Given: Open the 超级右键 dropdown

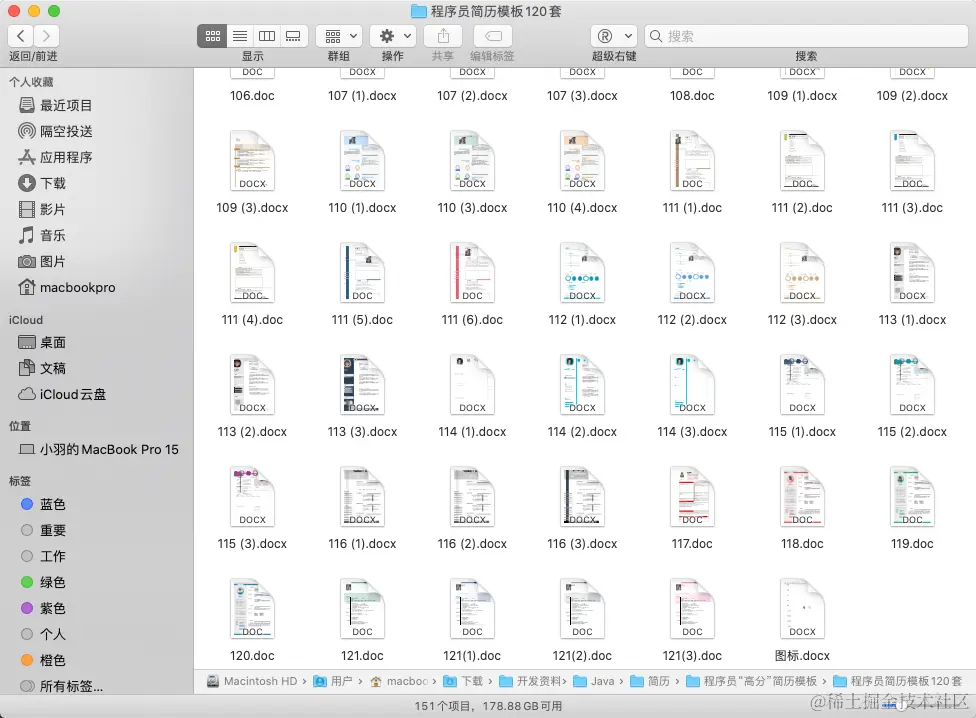Looking at the screenshot, I should click(x=614, y=36).
